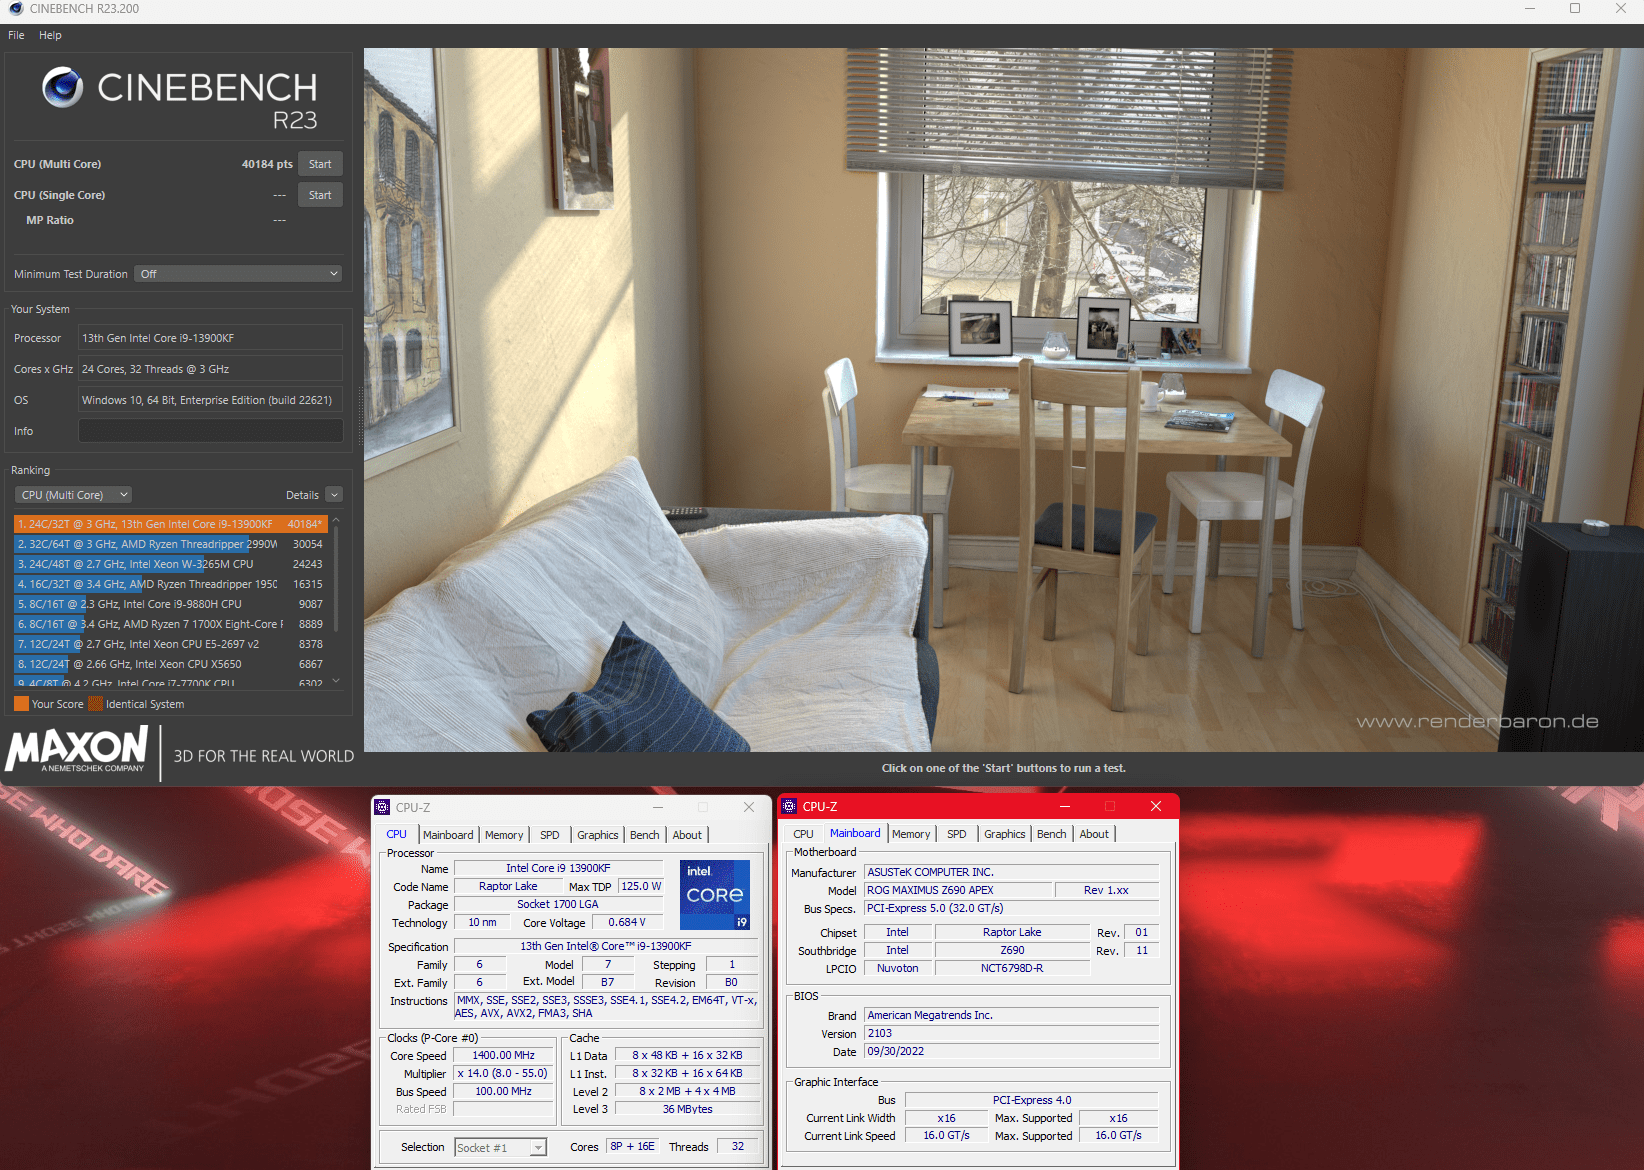The height and width of the screenshot is (1170, 1644).
Task: Switch to Bench tab in left CPU-Z window
Action: [x=645, y=835]
